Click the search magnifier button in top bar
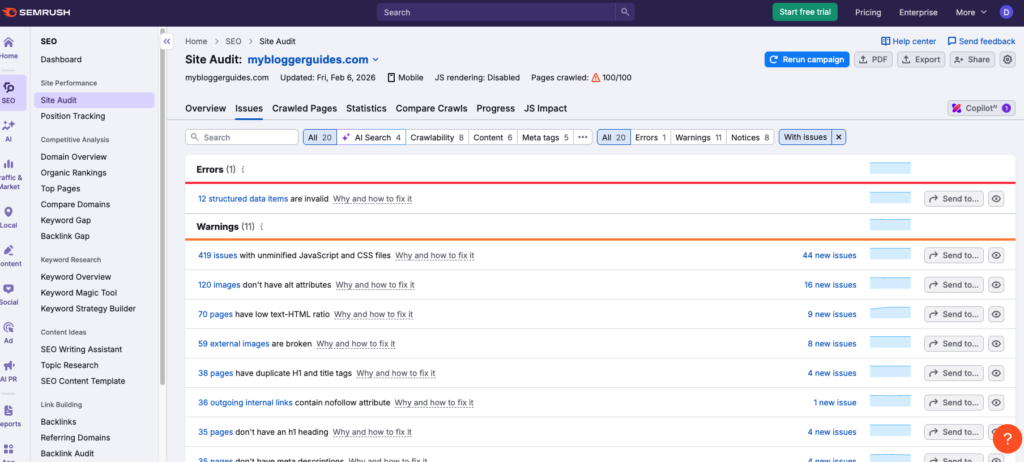The image size is (1024, 462). pos(625,12)
